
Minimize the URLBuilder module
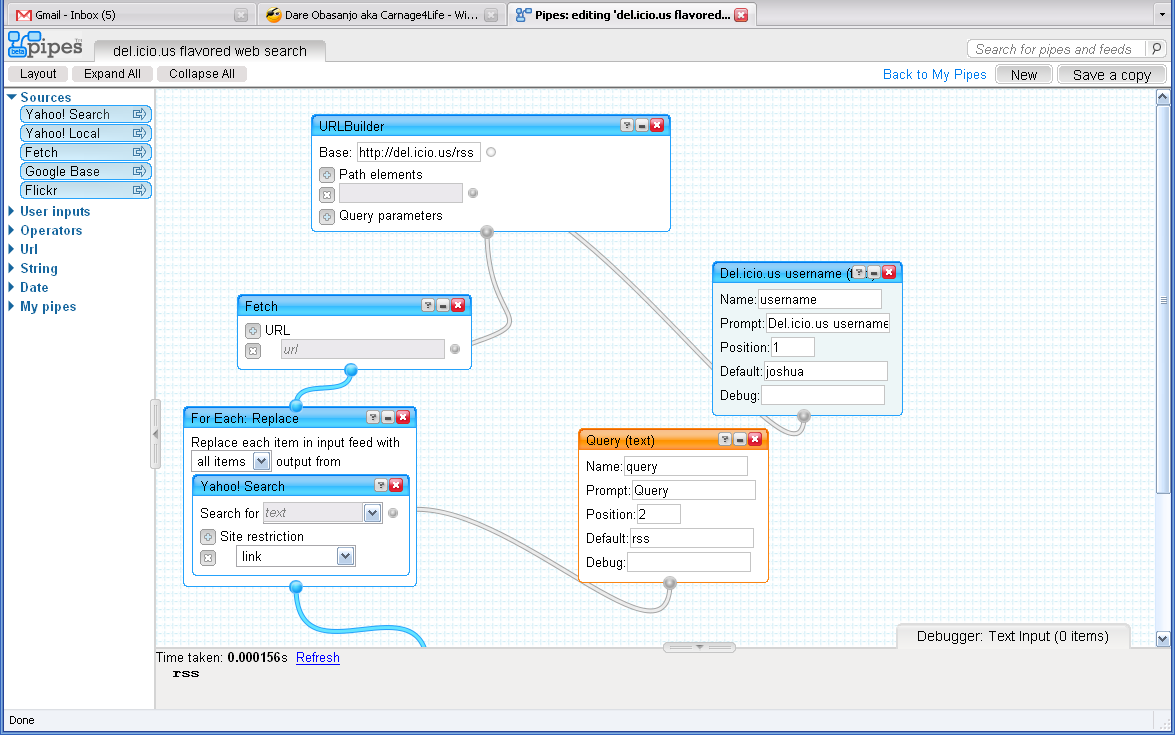click(x=641, y=125)
